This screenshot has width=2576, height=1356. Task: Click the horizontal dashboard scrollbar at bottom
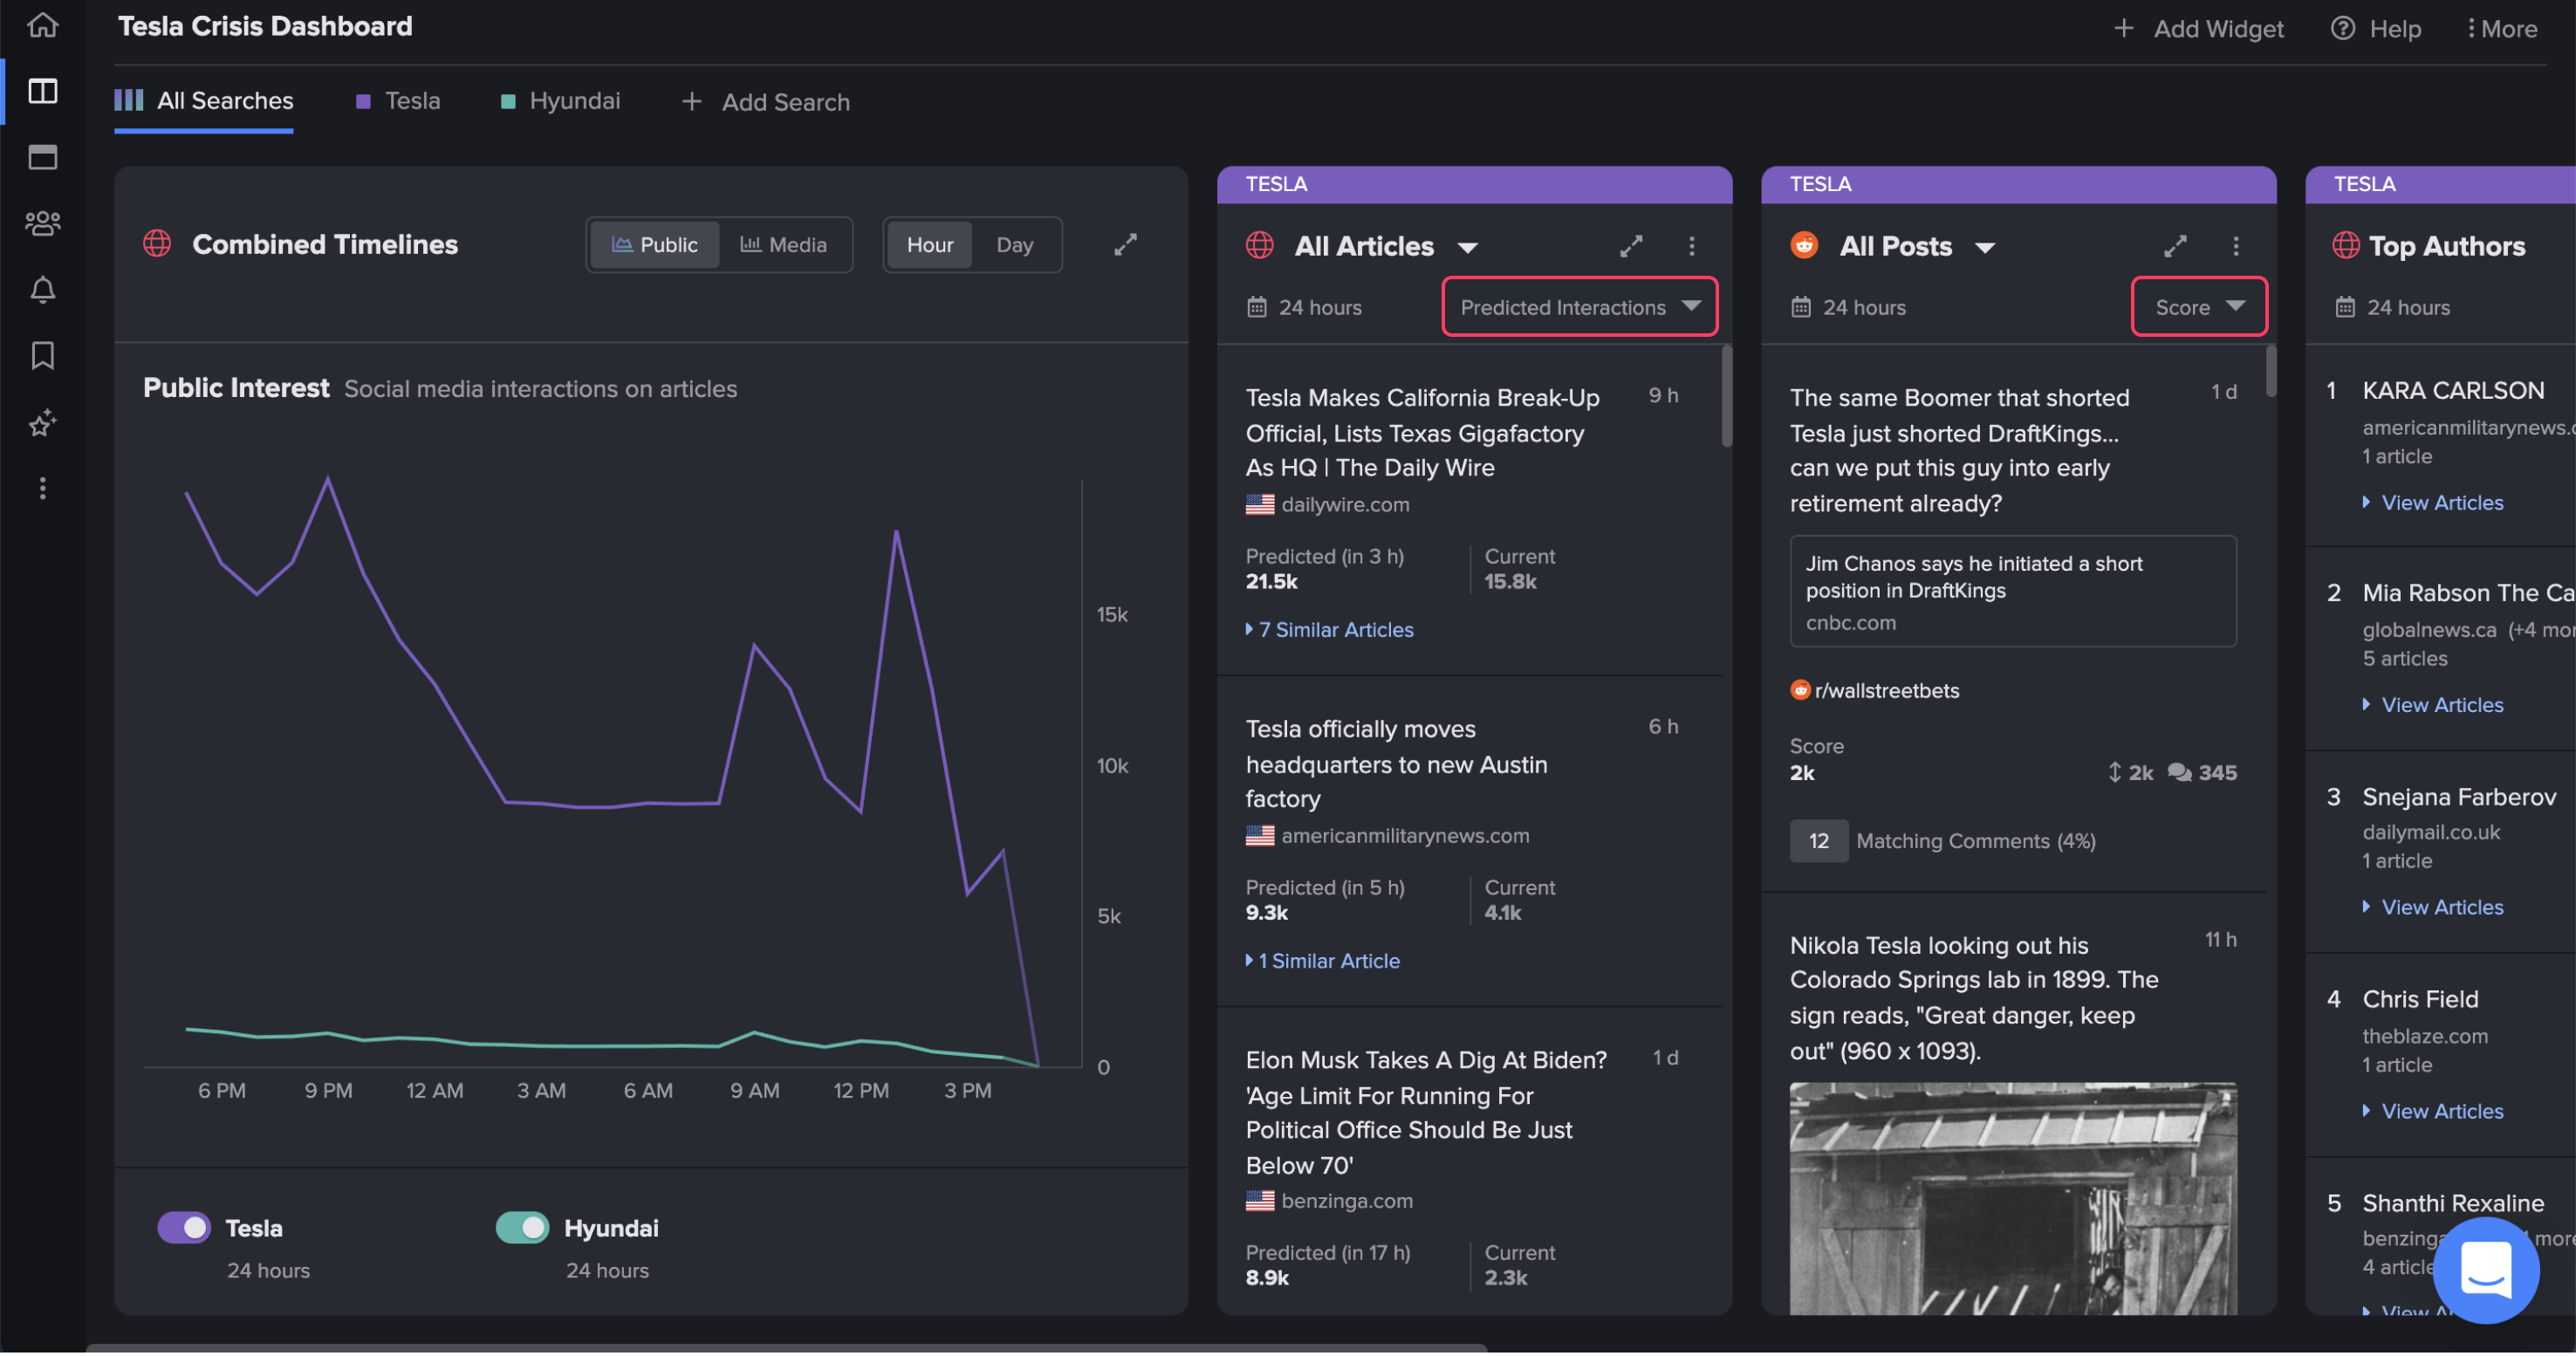[x=786, y=1349]
